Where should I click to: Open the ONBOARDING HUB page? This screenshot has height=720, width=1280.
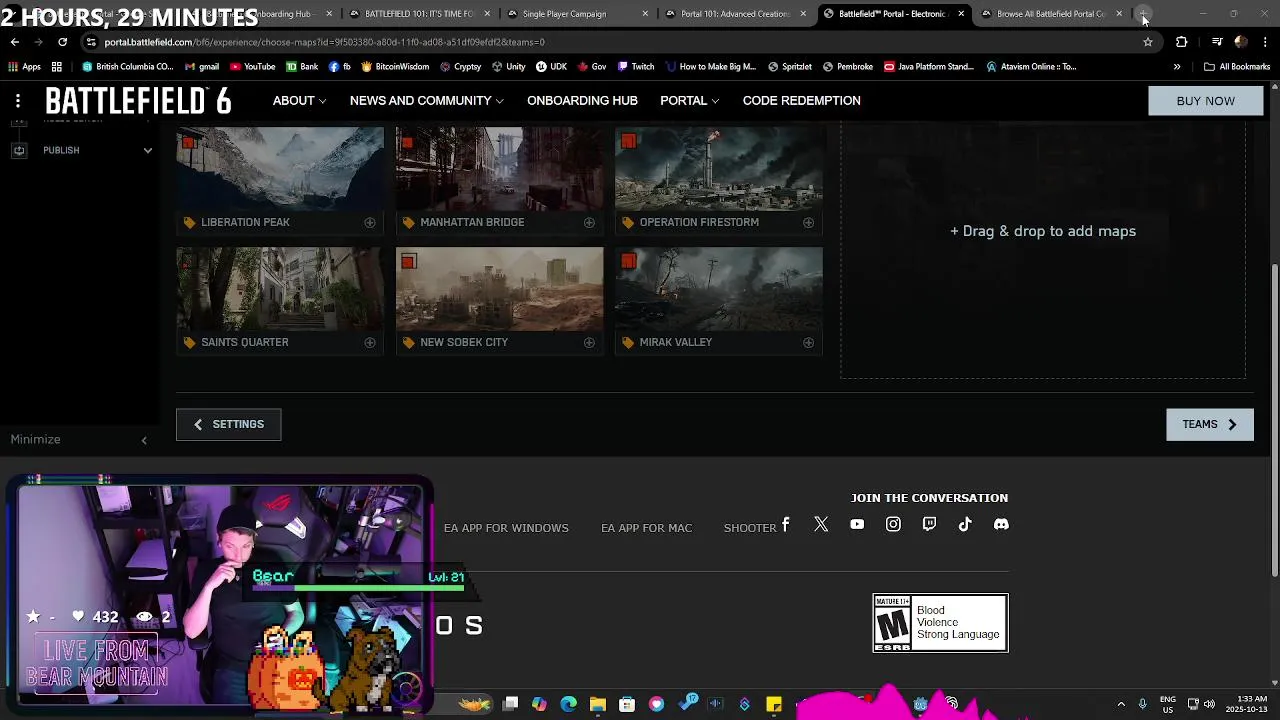[x=582, y=101]
